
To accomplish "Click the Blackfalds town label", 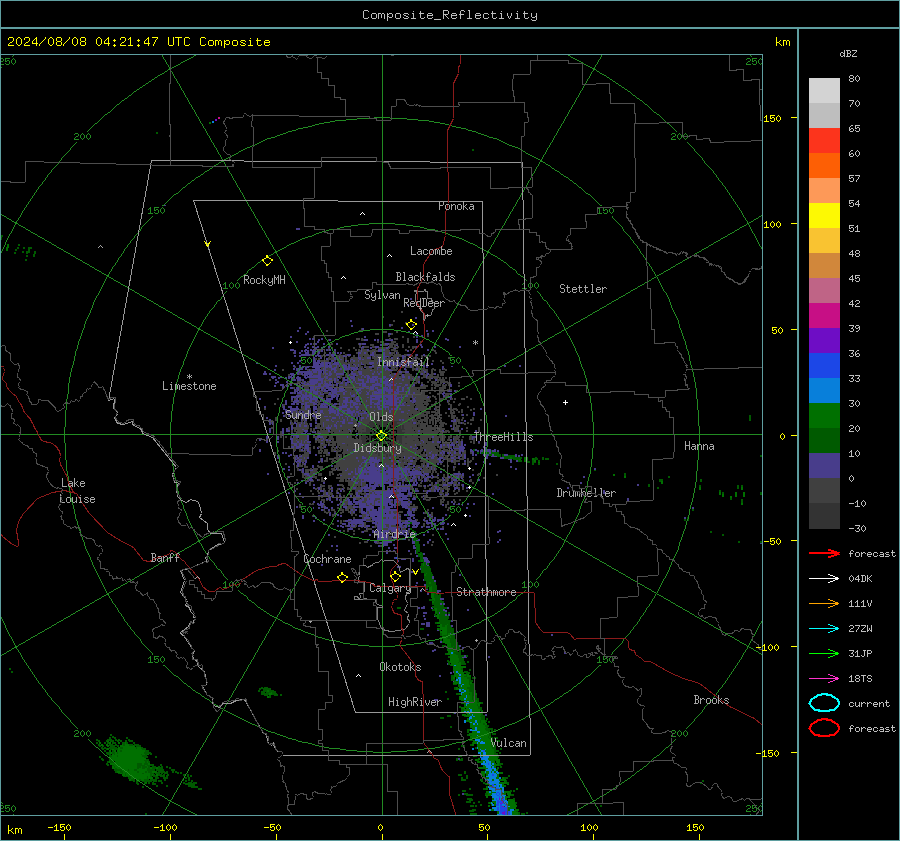I will (x=425, y=277).
